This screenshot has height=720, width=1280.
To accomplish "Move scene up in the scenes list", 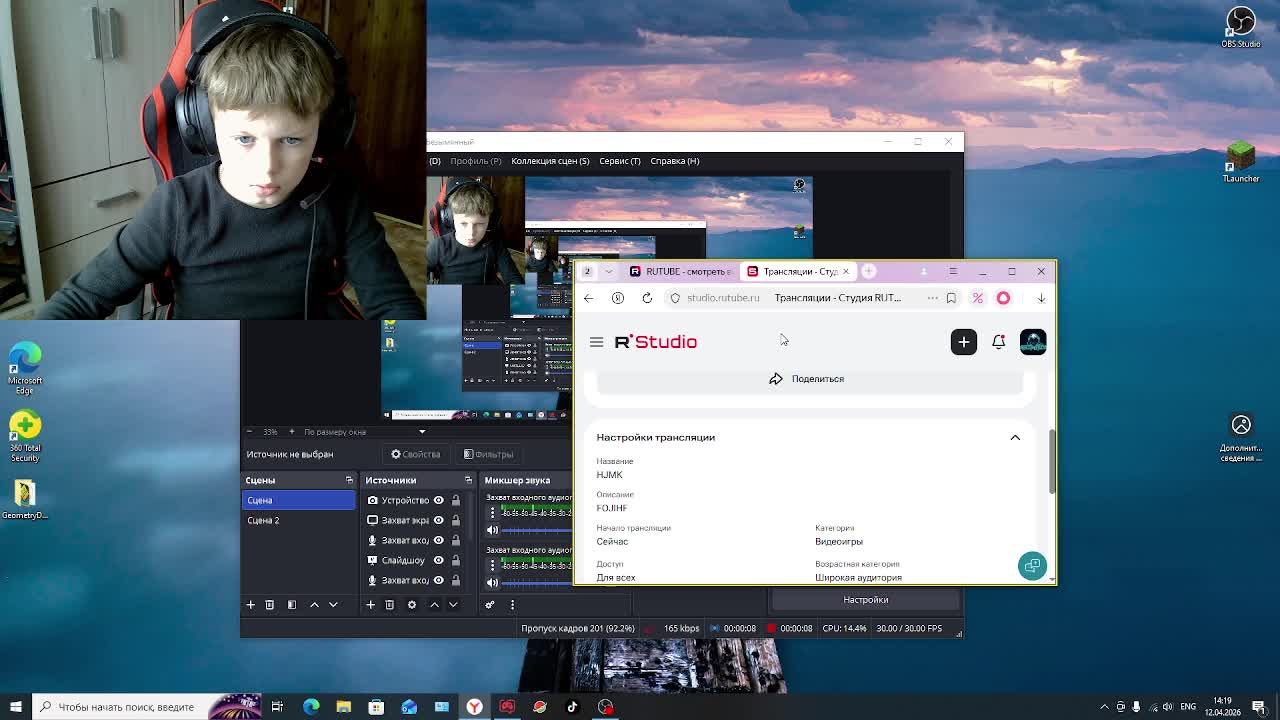I will 314,604.
